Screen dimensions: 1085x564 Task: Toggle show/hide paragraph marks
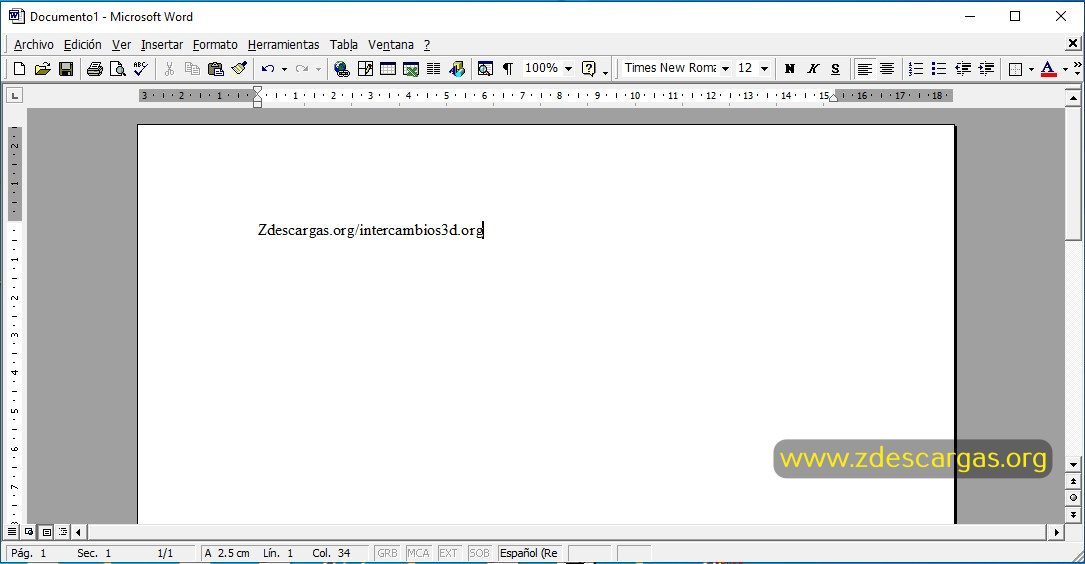coord(508,69)
